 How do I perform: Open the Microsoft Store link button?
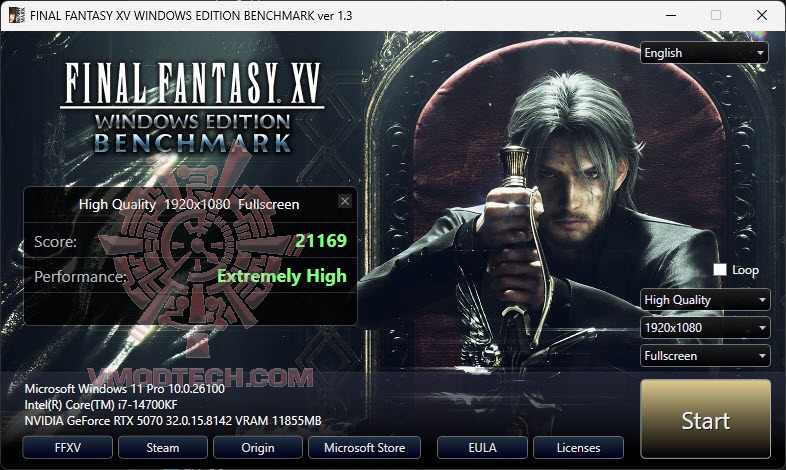(x=364, y=447)
